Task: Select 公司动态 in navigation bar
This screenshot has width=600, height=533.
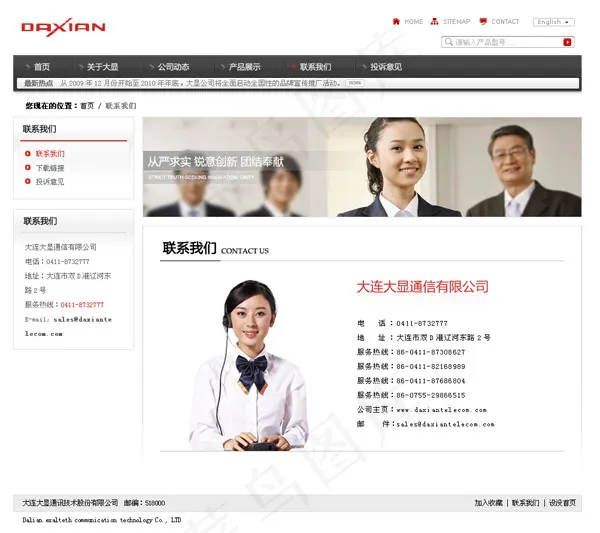Action: 173,67
